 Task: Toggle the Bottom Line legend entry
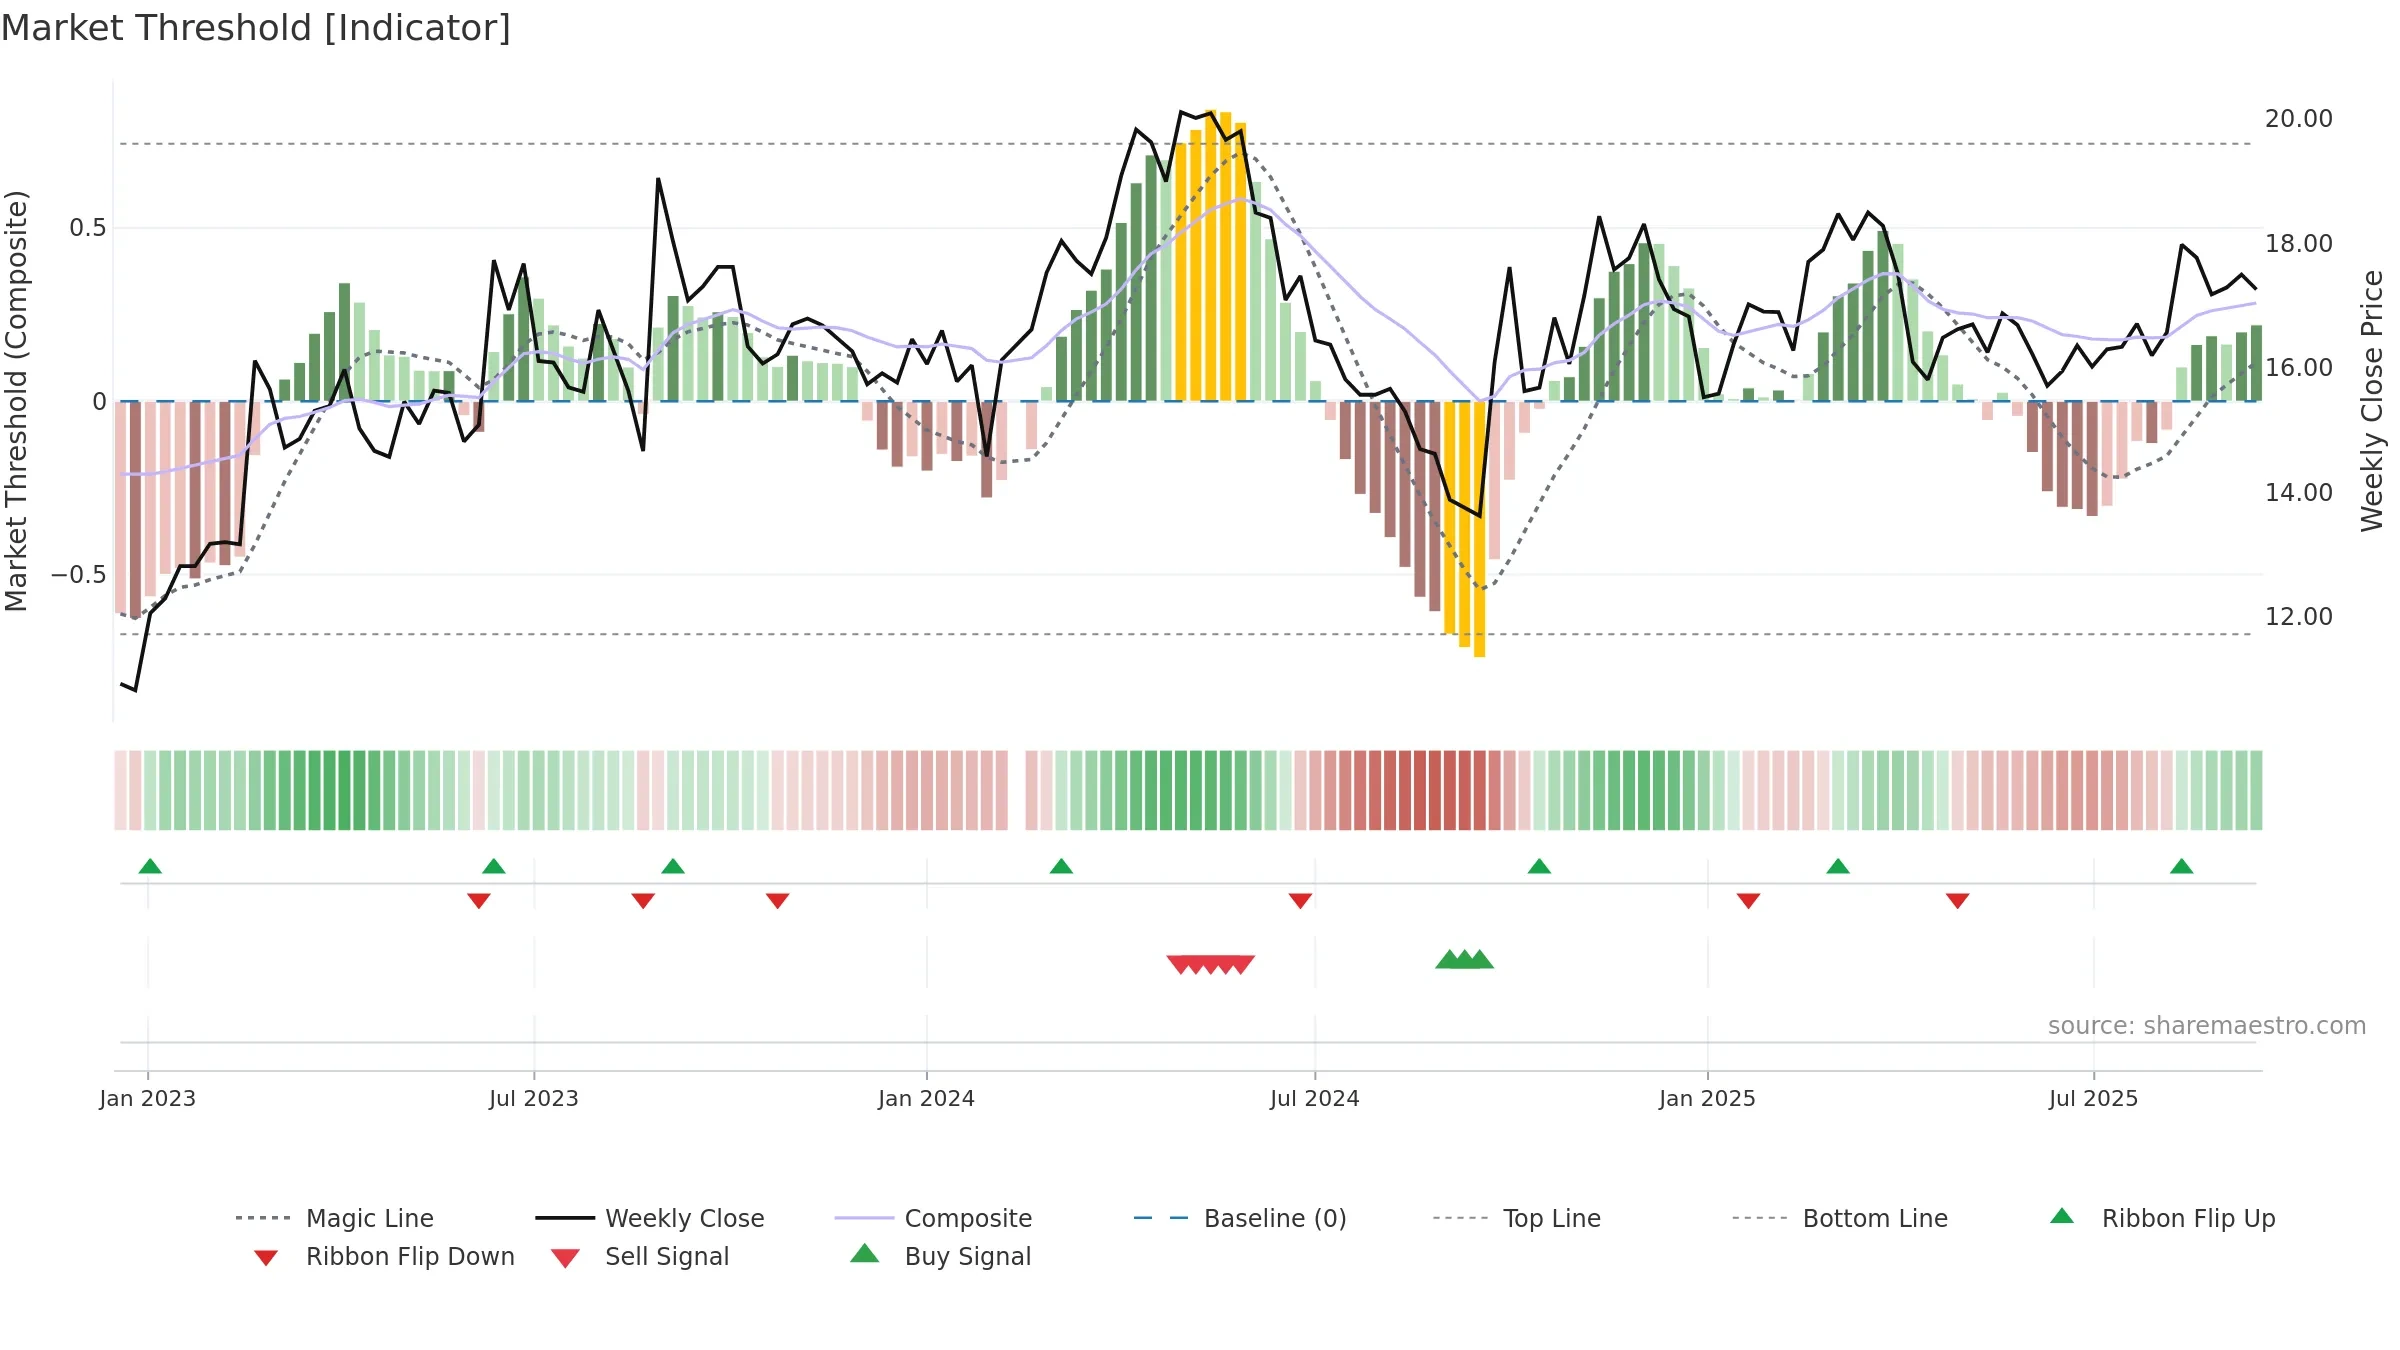(x=1840, y=1218)
